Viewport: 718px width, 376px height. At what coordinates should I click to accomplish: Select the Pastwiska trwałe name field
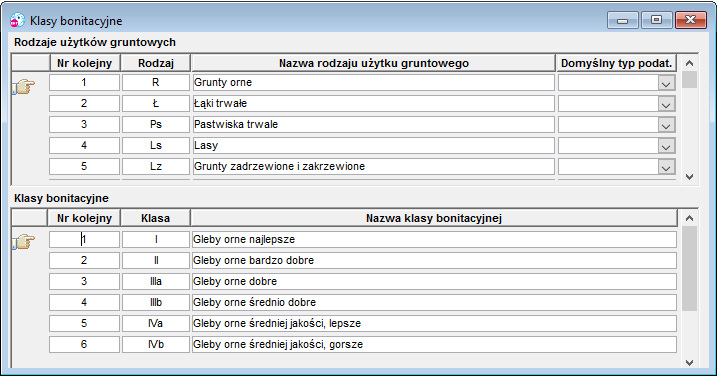[373, 125]
